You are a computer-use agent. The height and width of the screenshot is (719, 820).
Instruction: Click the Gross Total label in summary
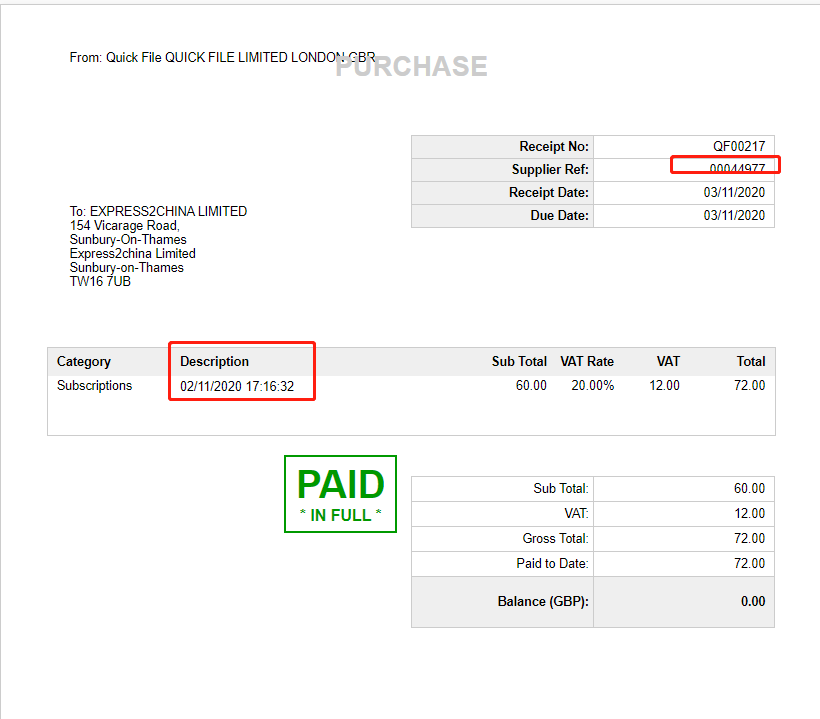pos(555,539)
